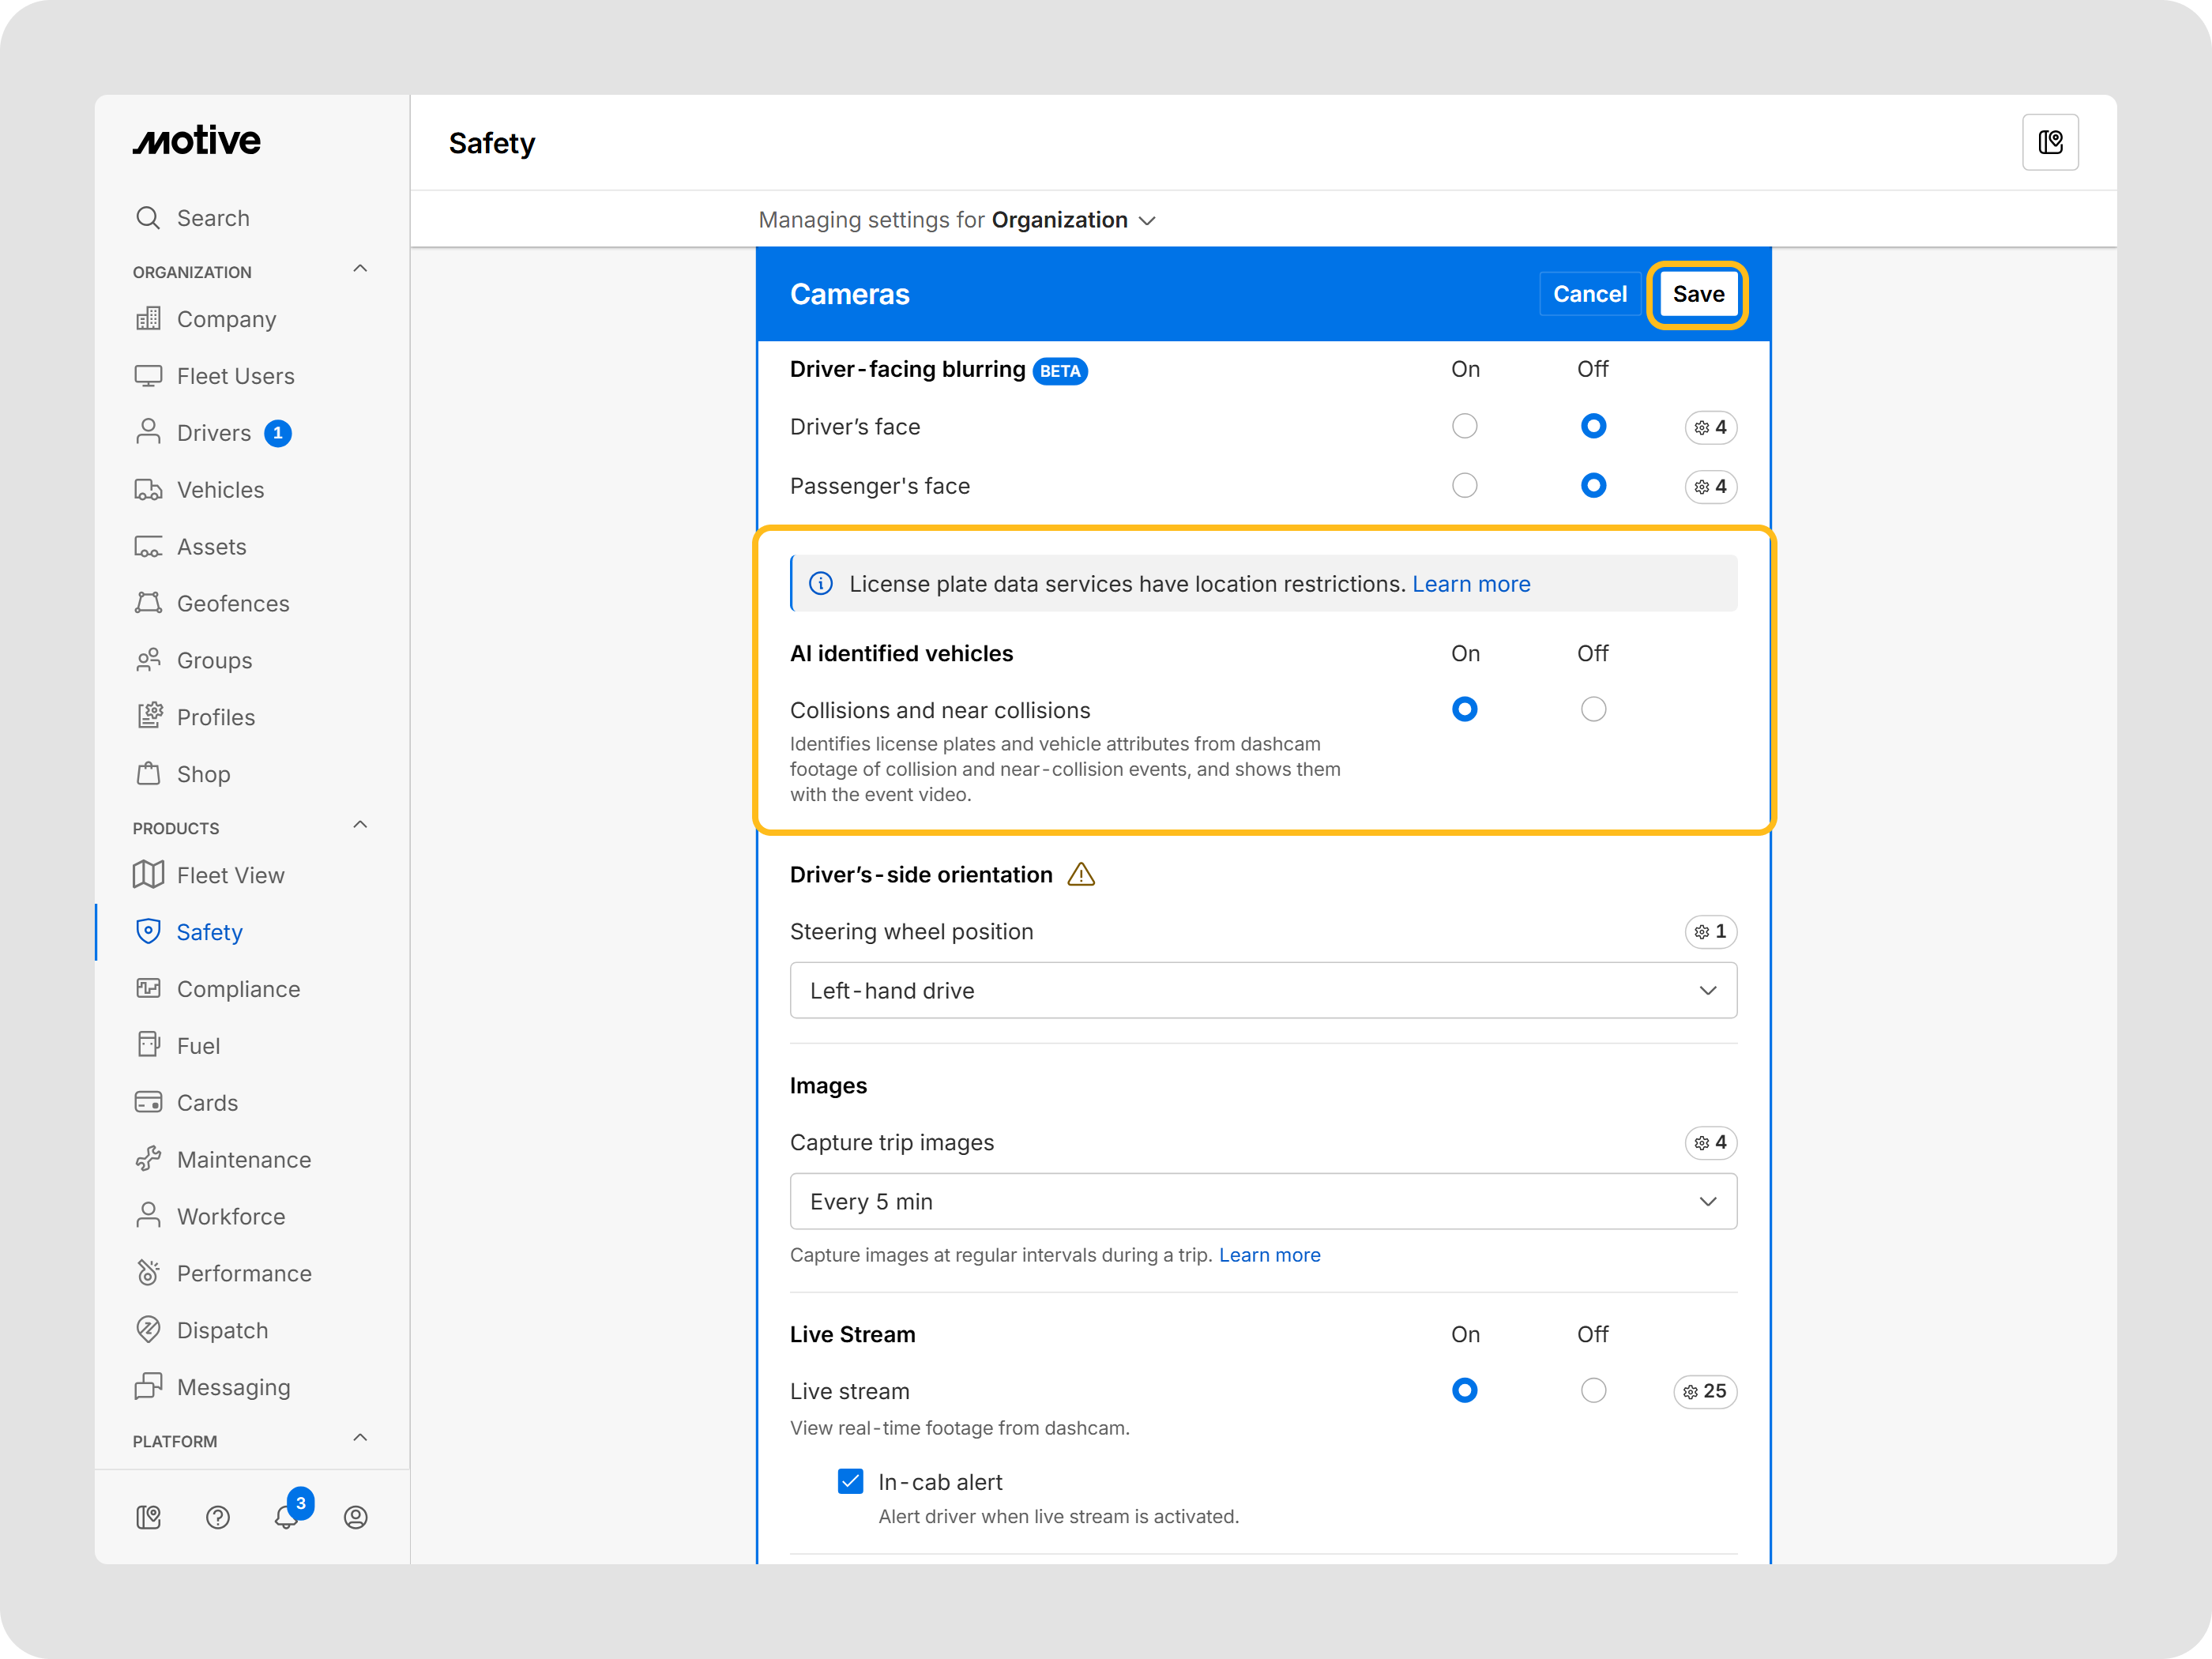Viewport: 2212px width, 1659px height.
Task: Click the Geofences polygon icon
Action: coord(148,603)
